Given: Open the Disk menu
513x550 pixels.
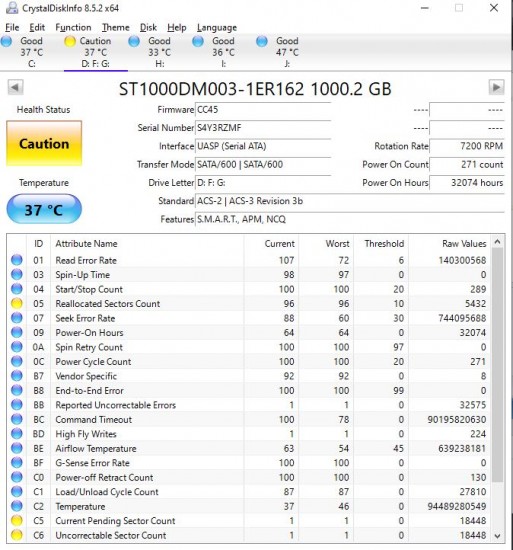Looking at the screenshot, I should pos(148,27).
